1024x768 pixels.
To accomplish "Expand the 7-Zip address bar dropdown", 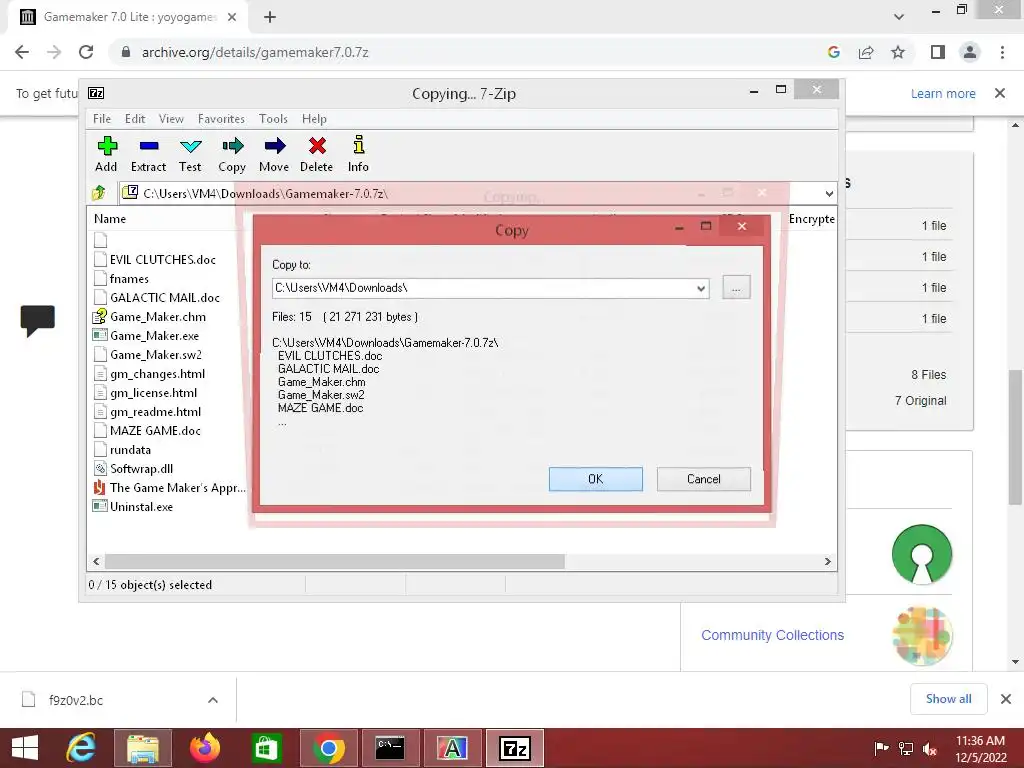I will (829, 193).
